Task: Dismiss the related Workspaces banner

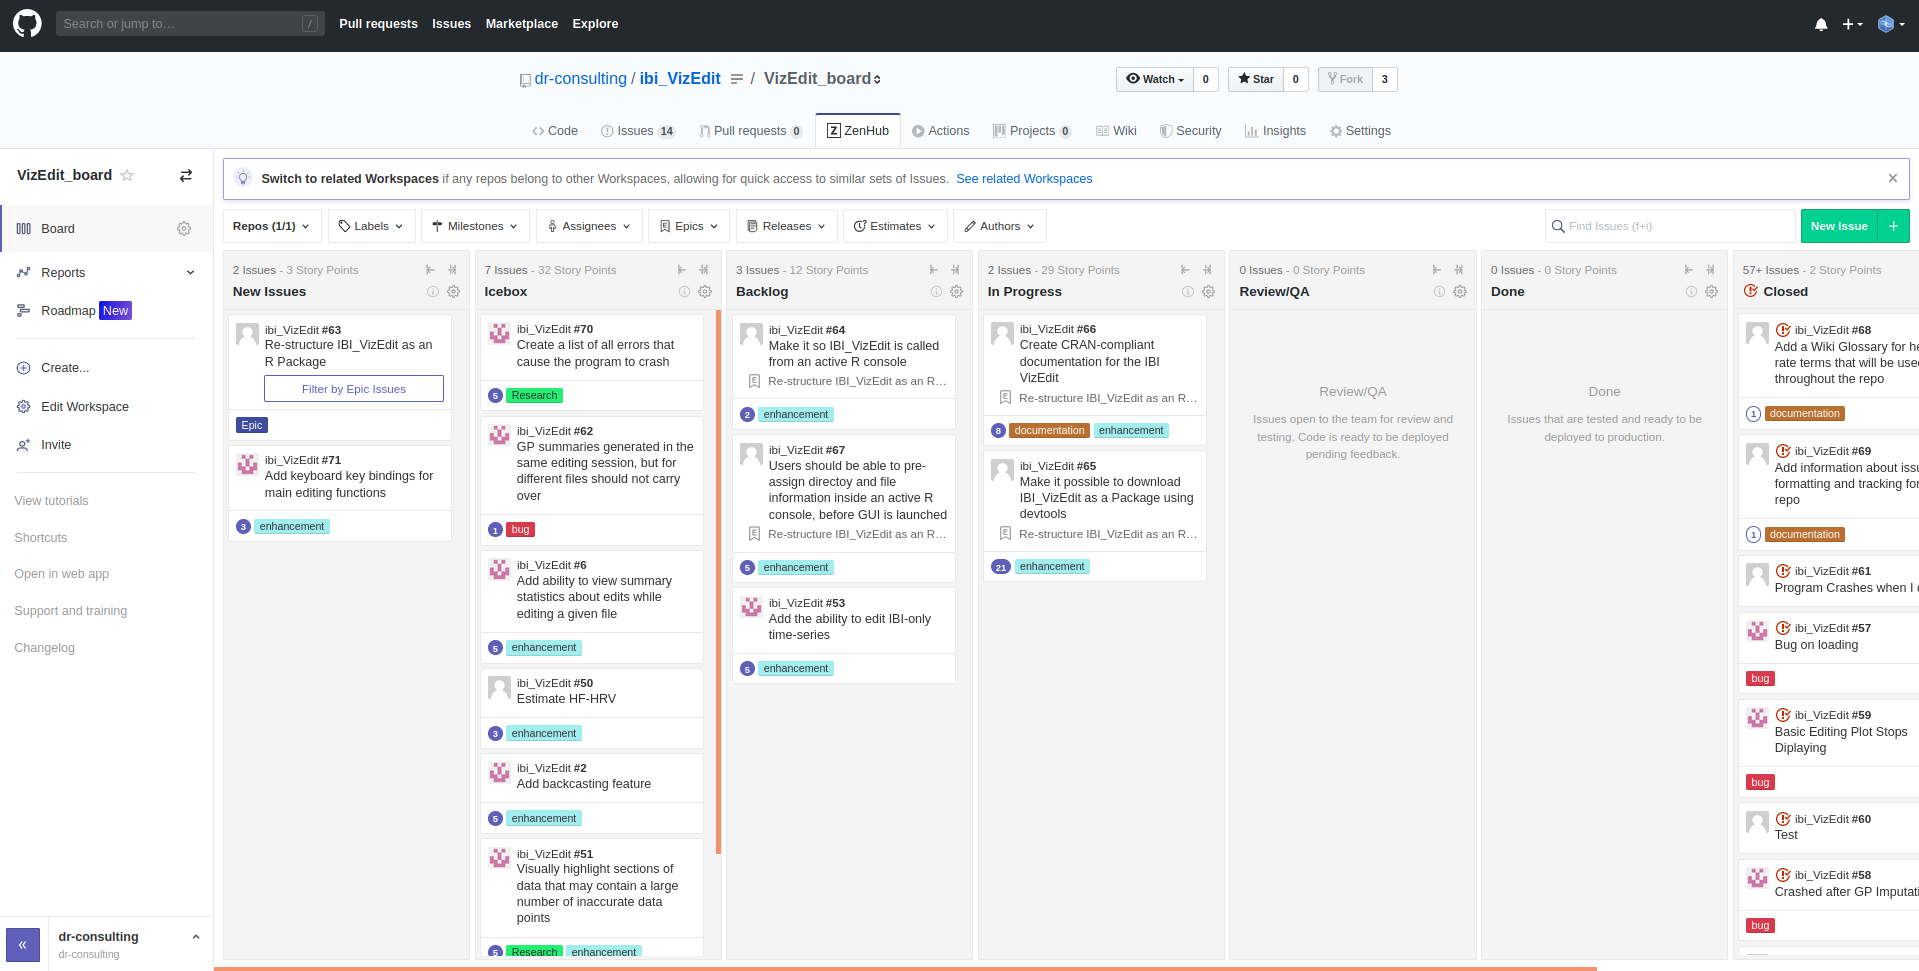Action: [1892, 178]
